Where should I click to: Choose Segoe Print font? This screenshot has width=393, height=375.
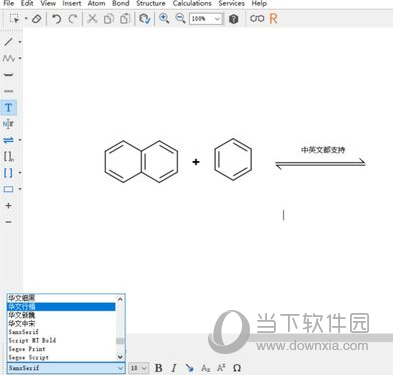61,349
